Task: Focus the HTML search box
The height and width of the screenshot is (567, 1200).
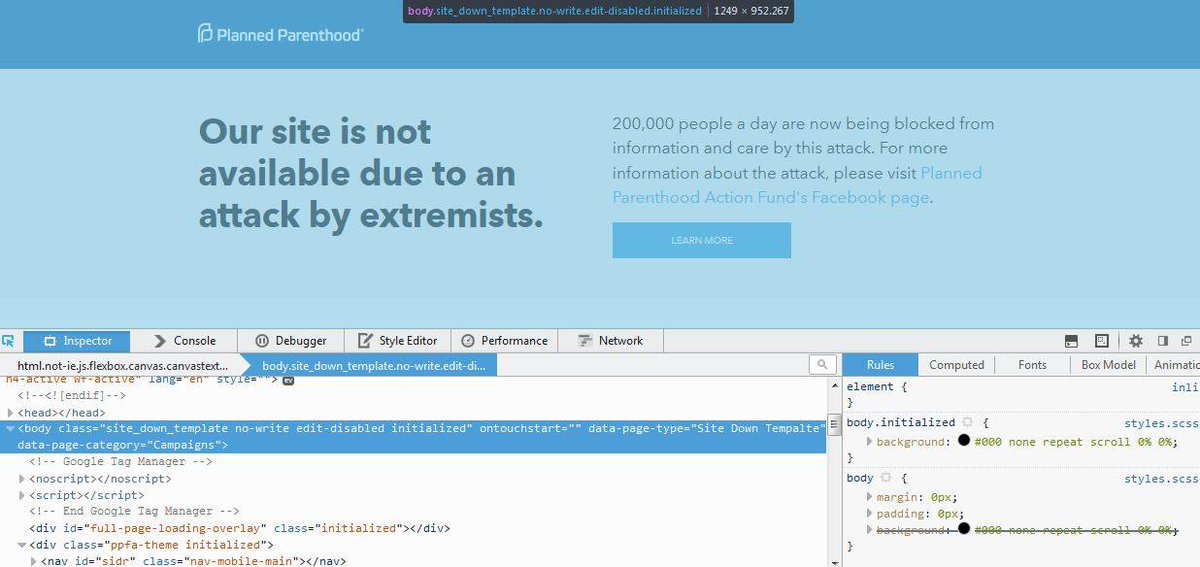Action: (x=822, y=365)
